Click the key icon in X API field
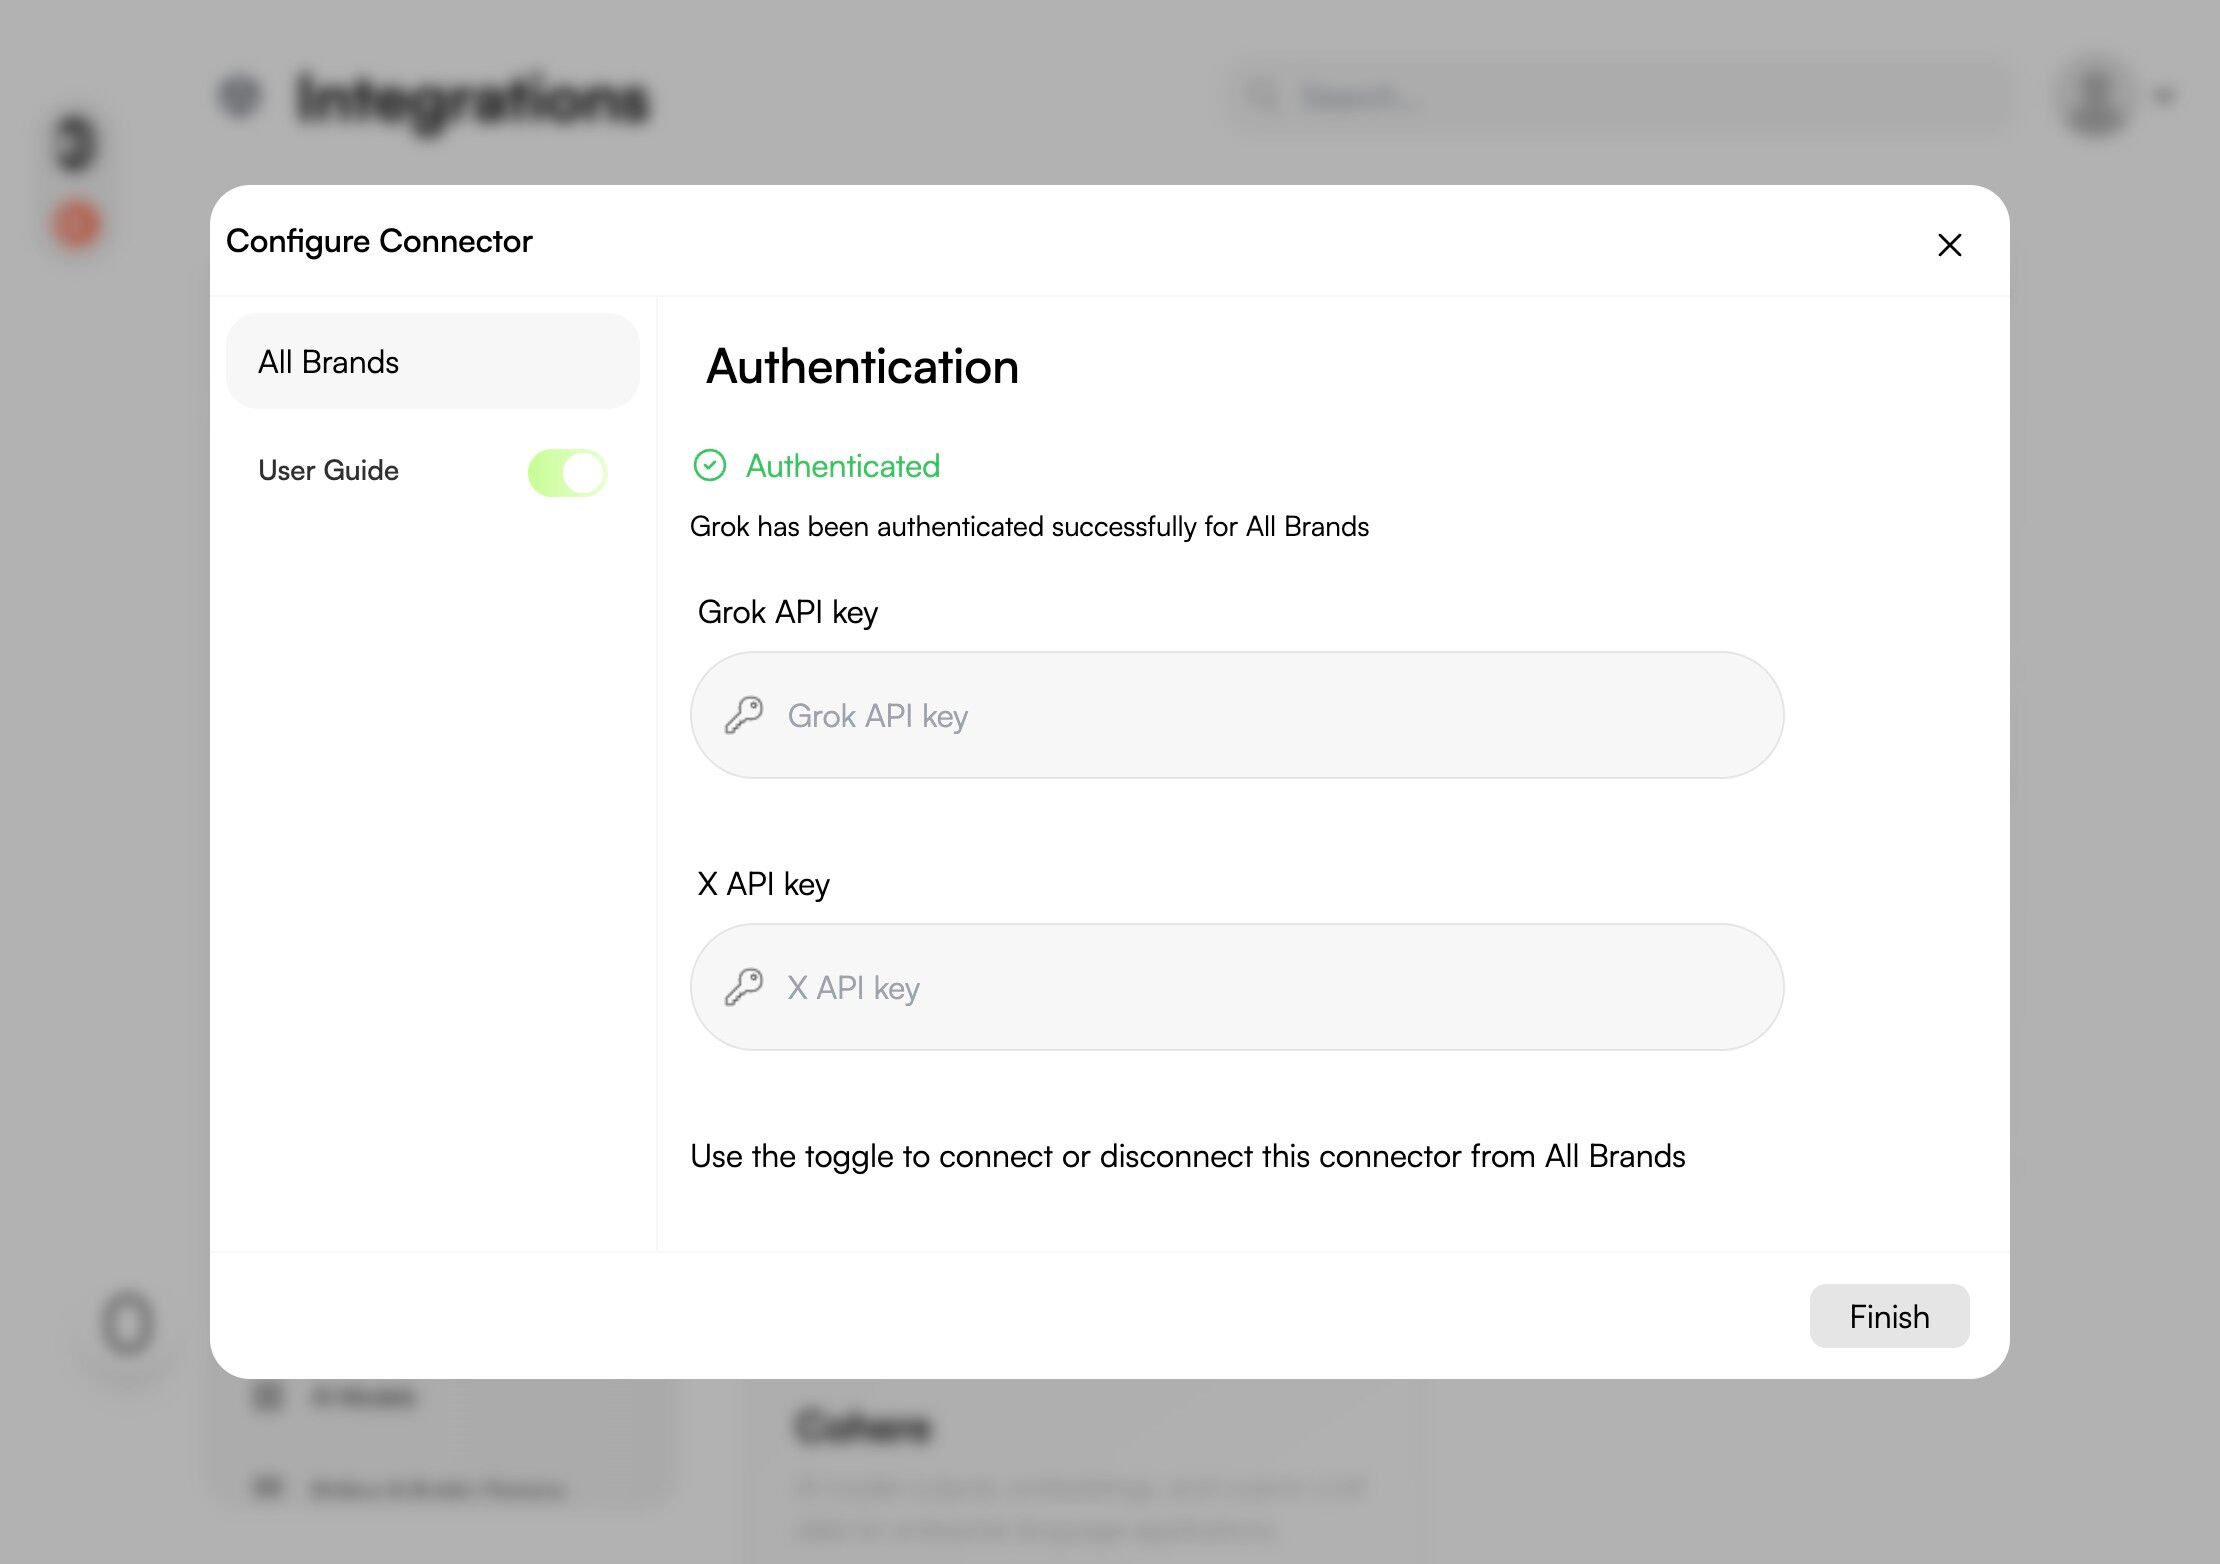This screenshot has height=1564, width=2220. [744, 988]
